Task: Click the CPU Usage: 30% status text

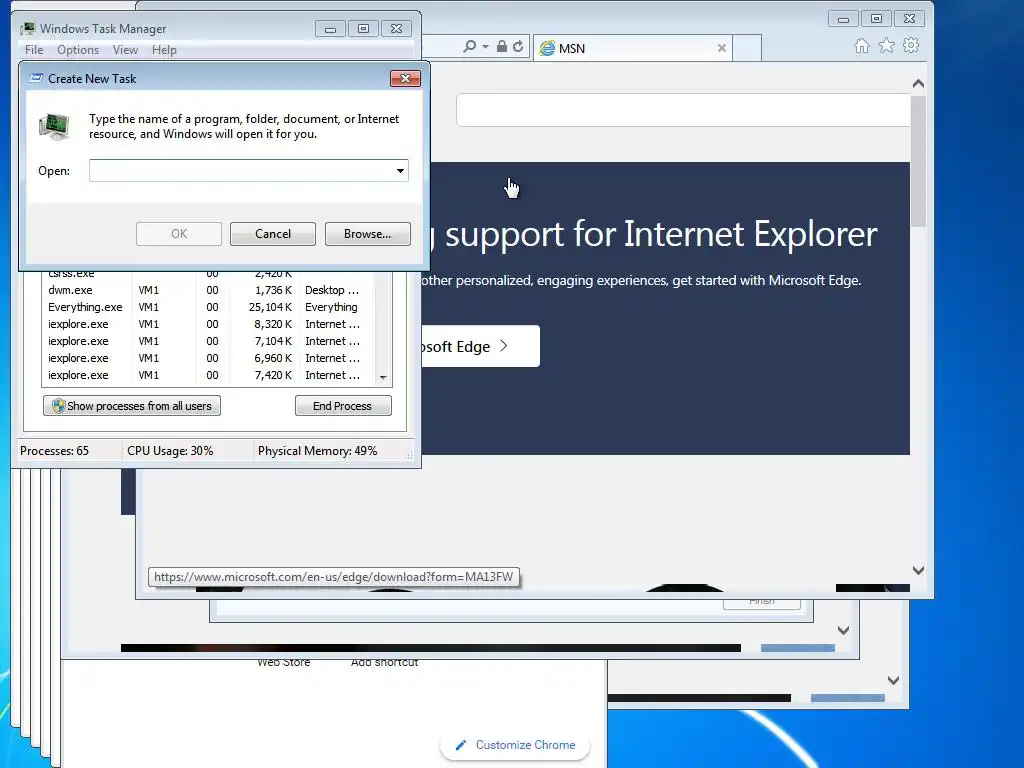Action: click(170, 451)
